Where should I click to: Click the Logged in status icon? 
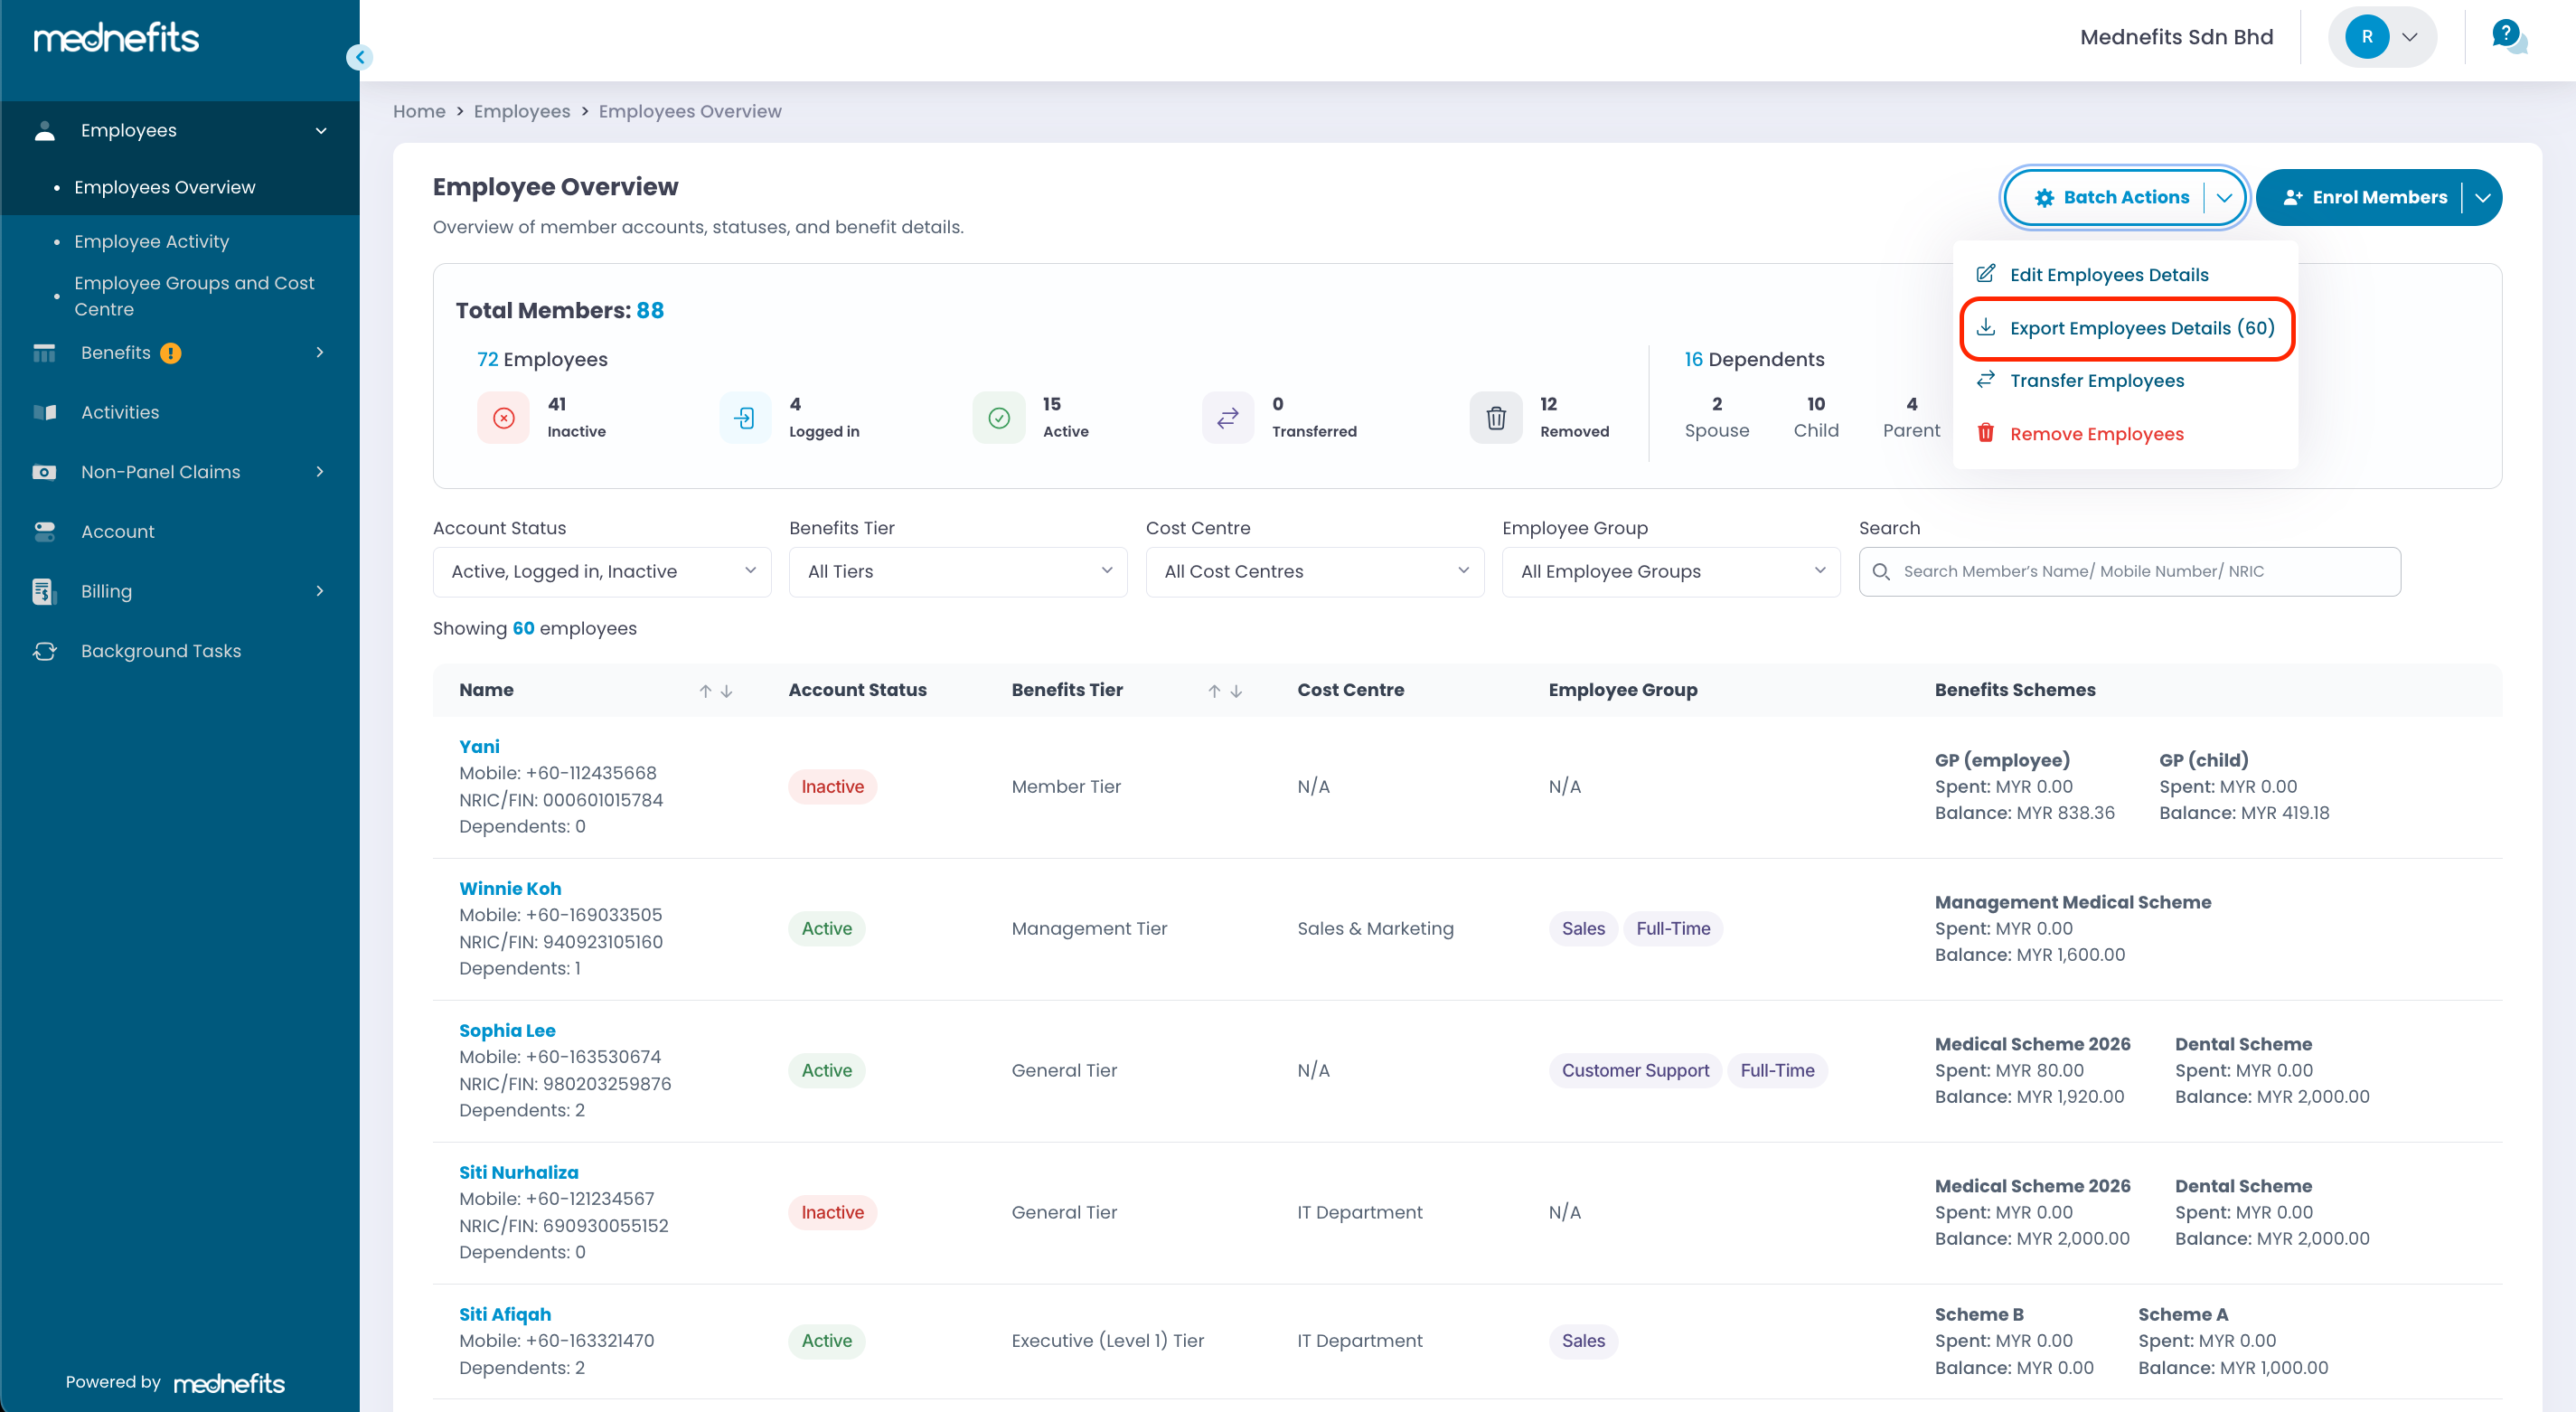pos(745,418)
